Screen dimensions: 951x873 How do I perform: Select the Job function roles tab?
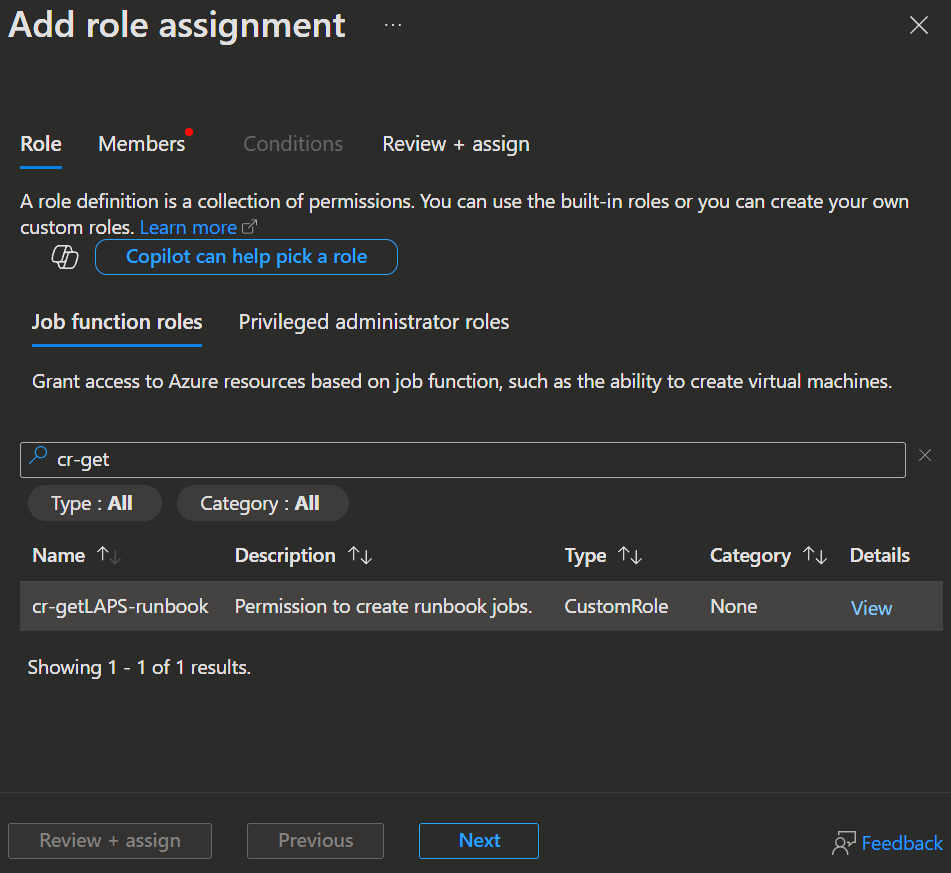[x=117, y=322]
